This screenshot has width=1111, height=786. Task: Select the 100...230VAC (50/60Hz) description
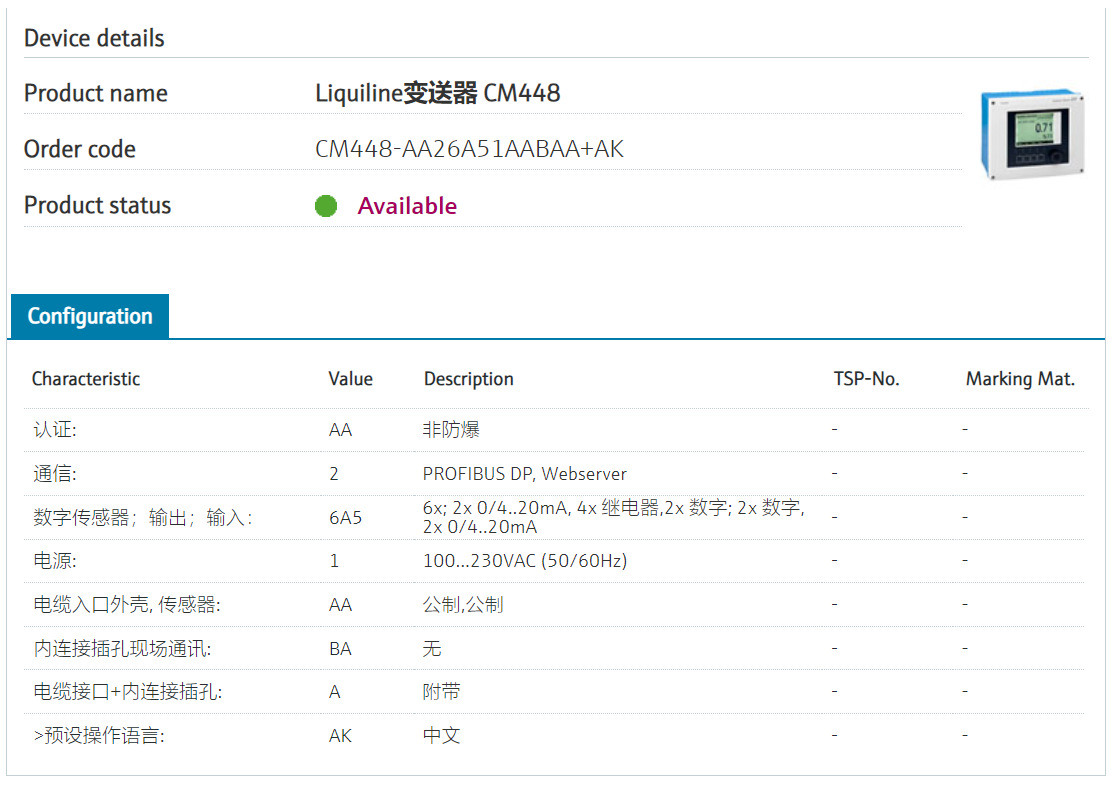525,561
